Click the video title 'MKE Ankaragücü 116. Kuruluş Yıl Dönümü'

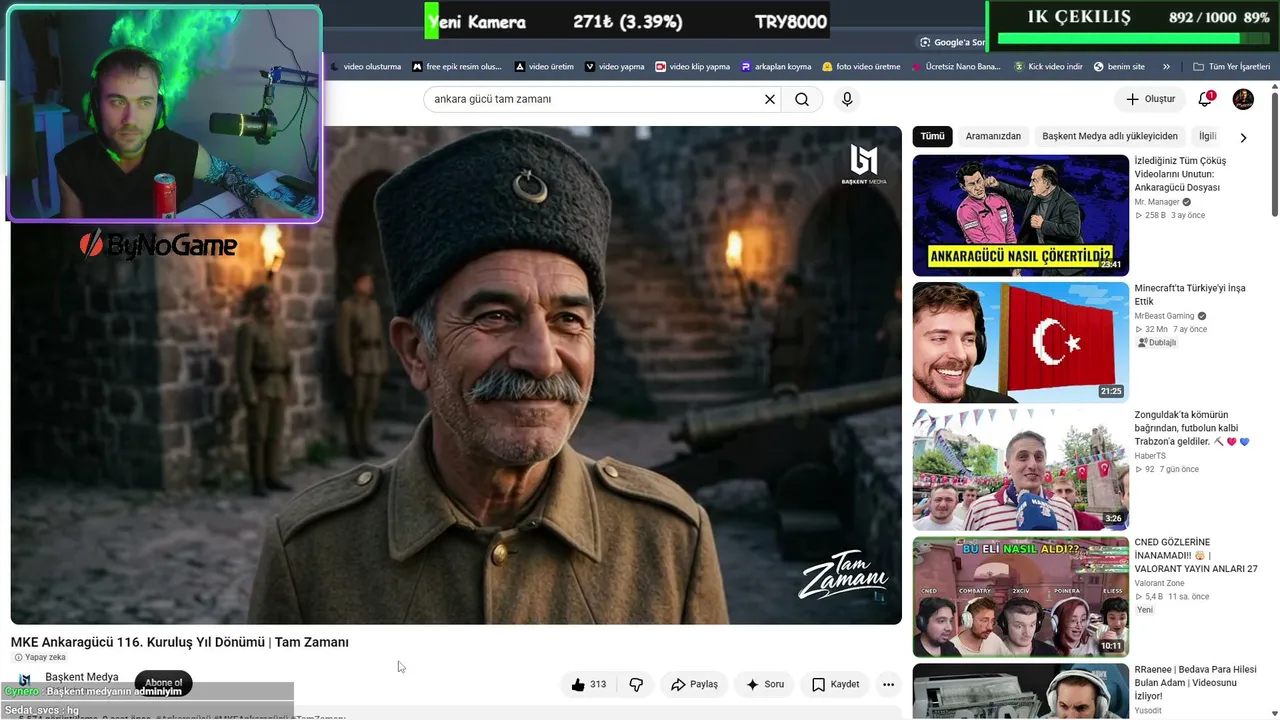pyautogui.click(x=180, y=642)
